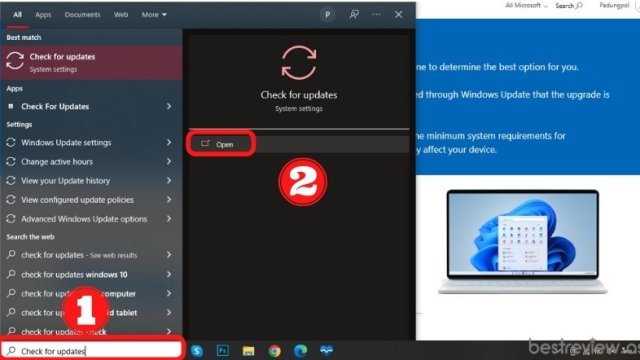640x360 pixels.
Task: Click inside the Check for updates search box
Action: click(92, 350)
